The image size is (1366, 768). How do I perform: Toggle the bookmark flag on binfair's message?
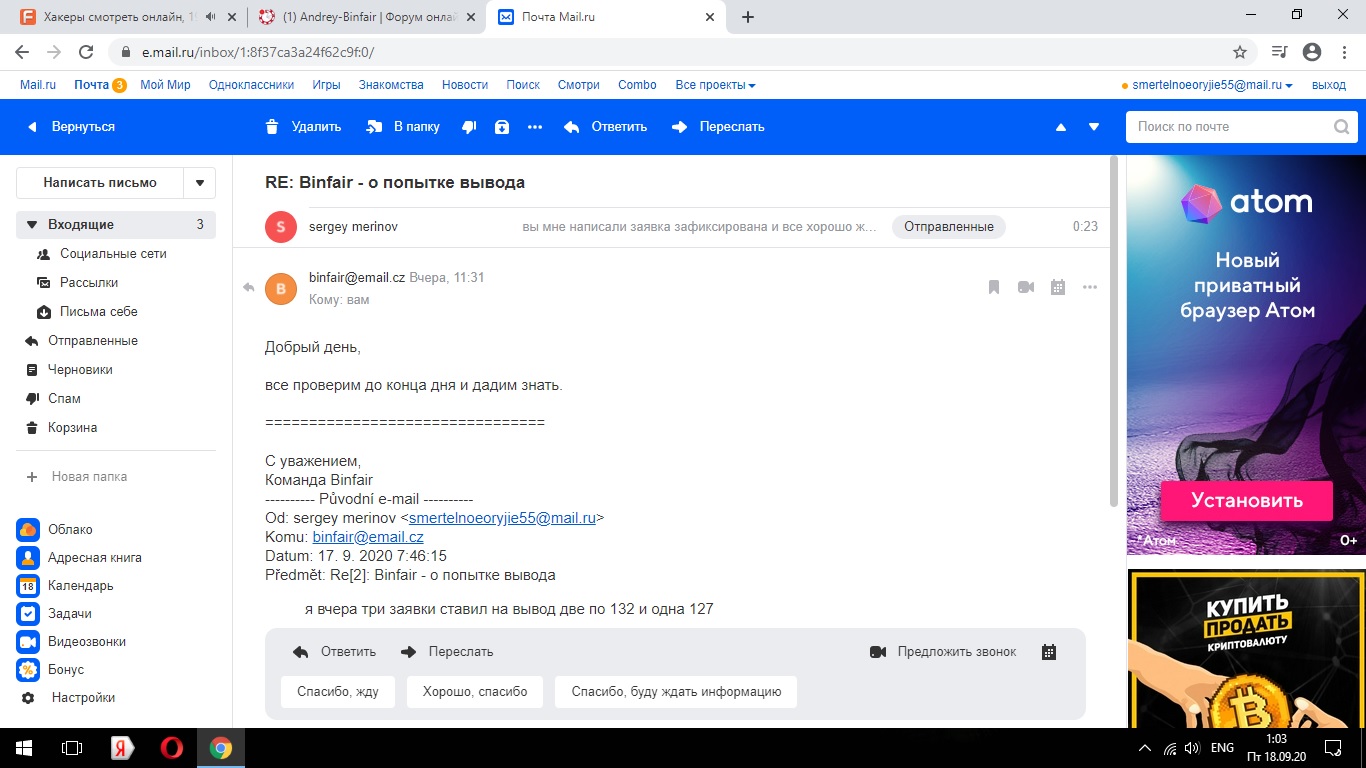pos(994,288)
